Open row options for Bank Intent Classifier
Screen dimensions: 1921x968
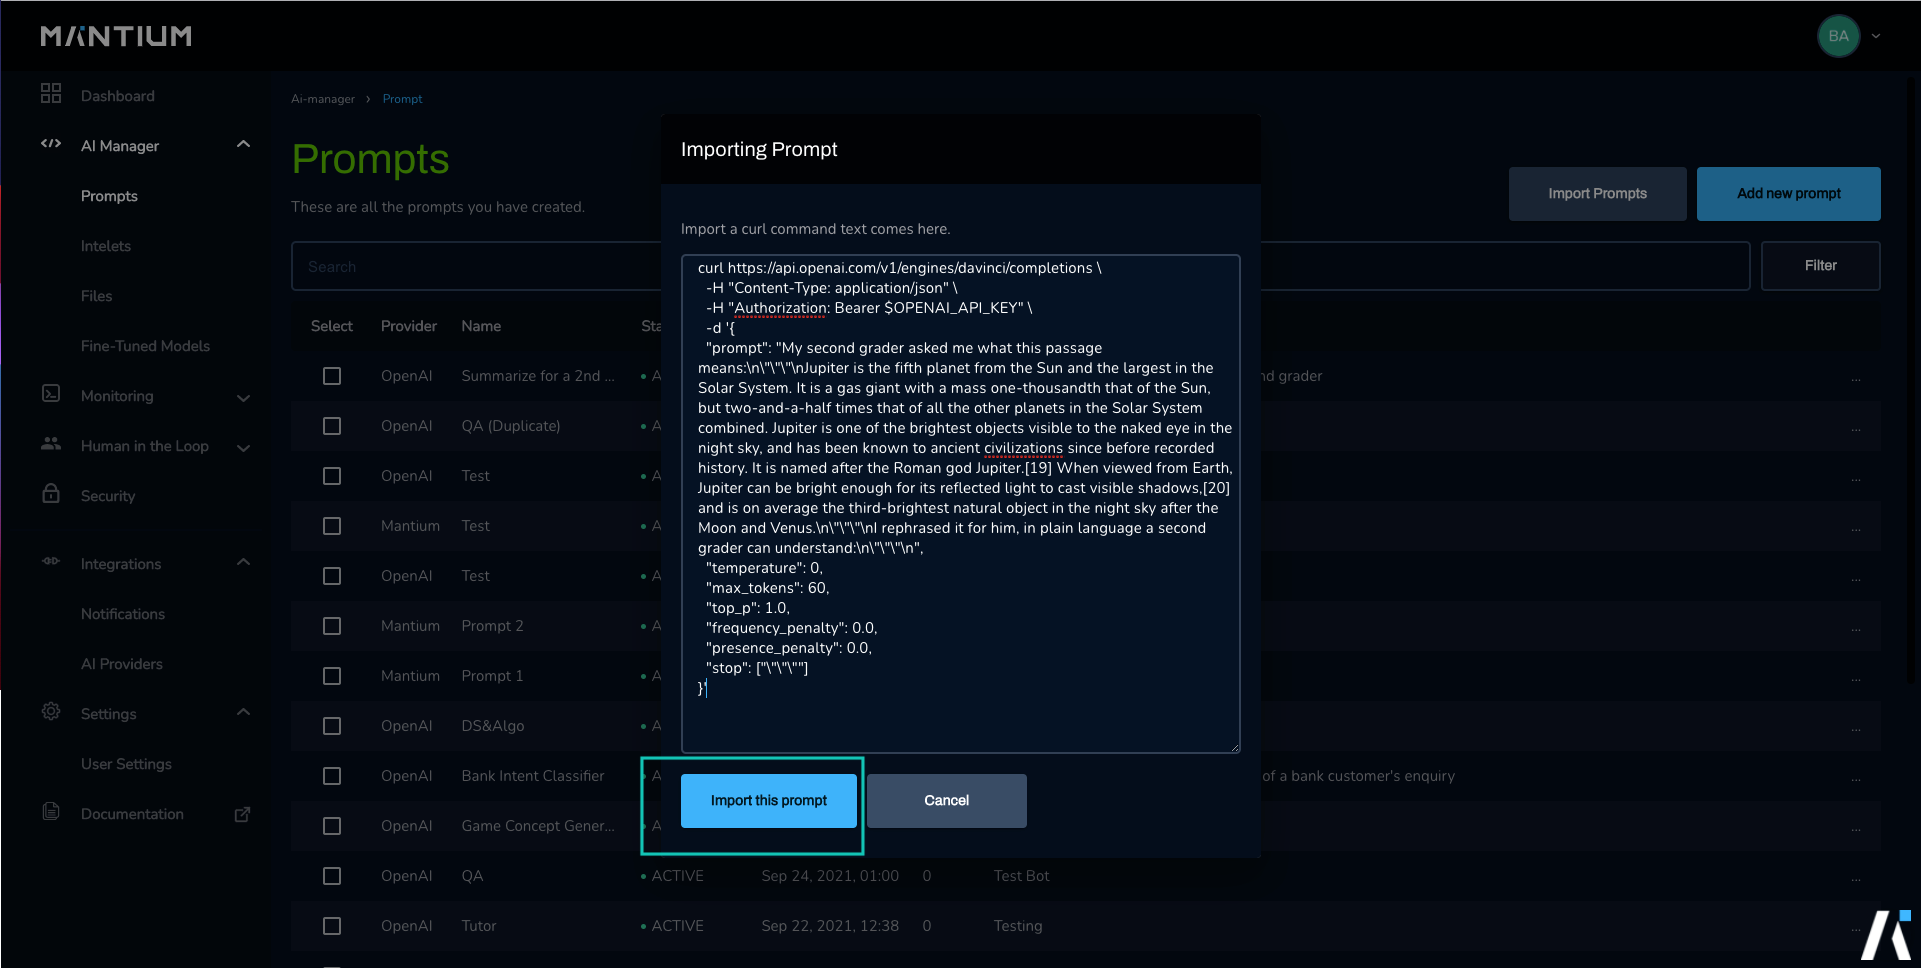coord(1856,779)
